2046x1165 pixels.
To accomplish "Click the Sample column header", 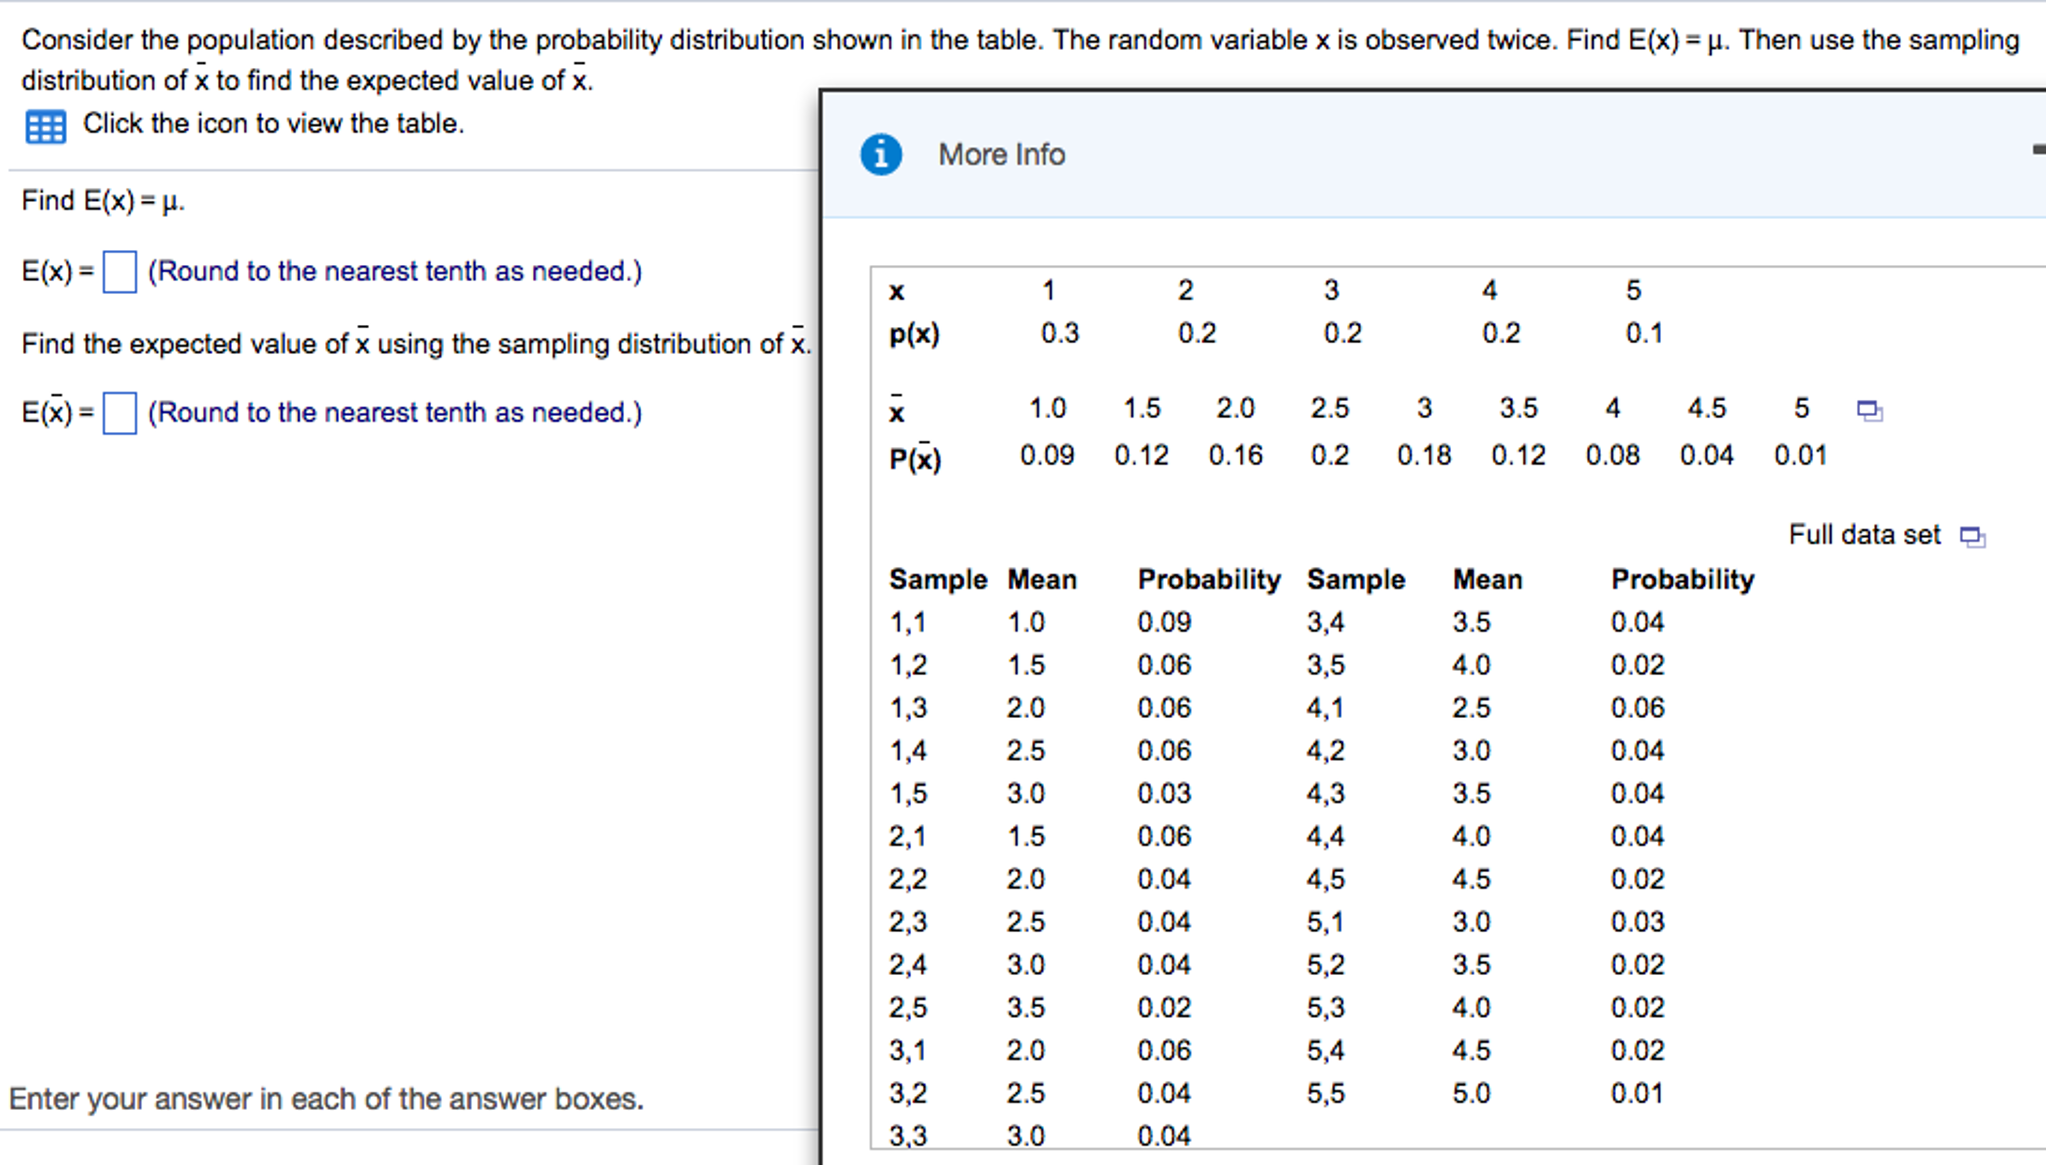I will 937,579.
